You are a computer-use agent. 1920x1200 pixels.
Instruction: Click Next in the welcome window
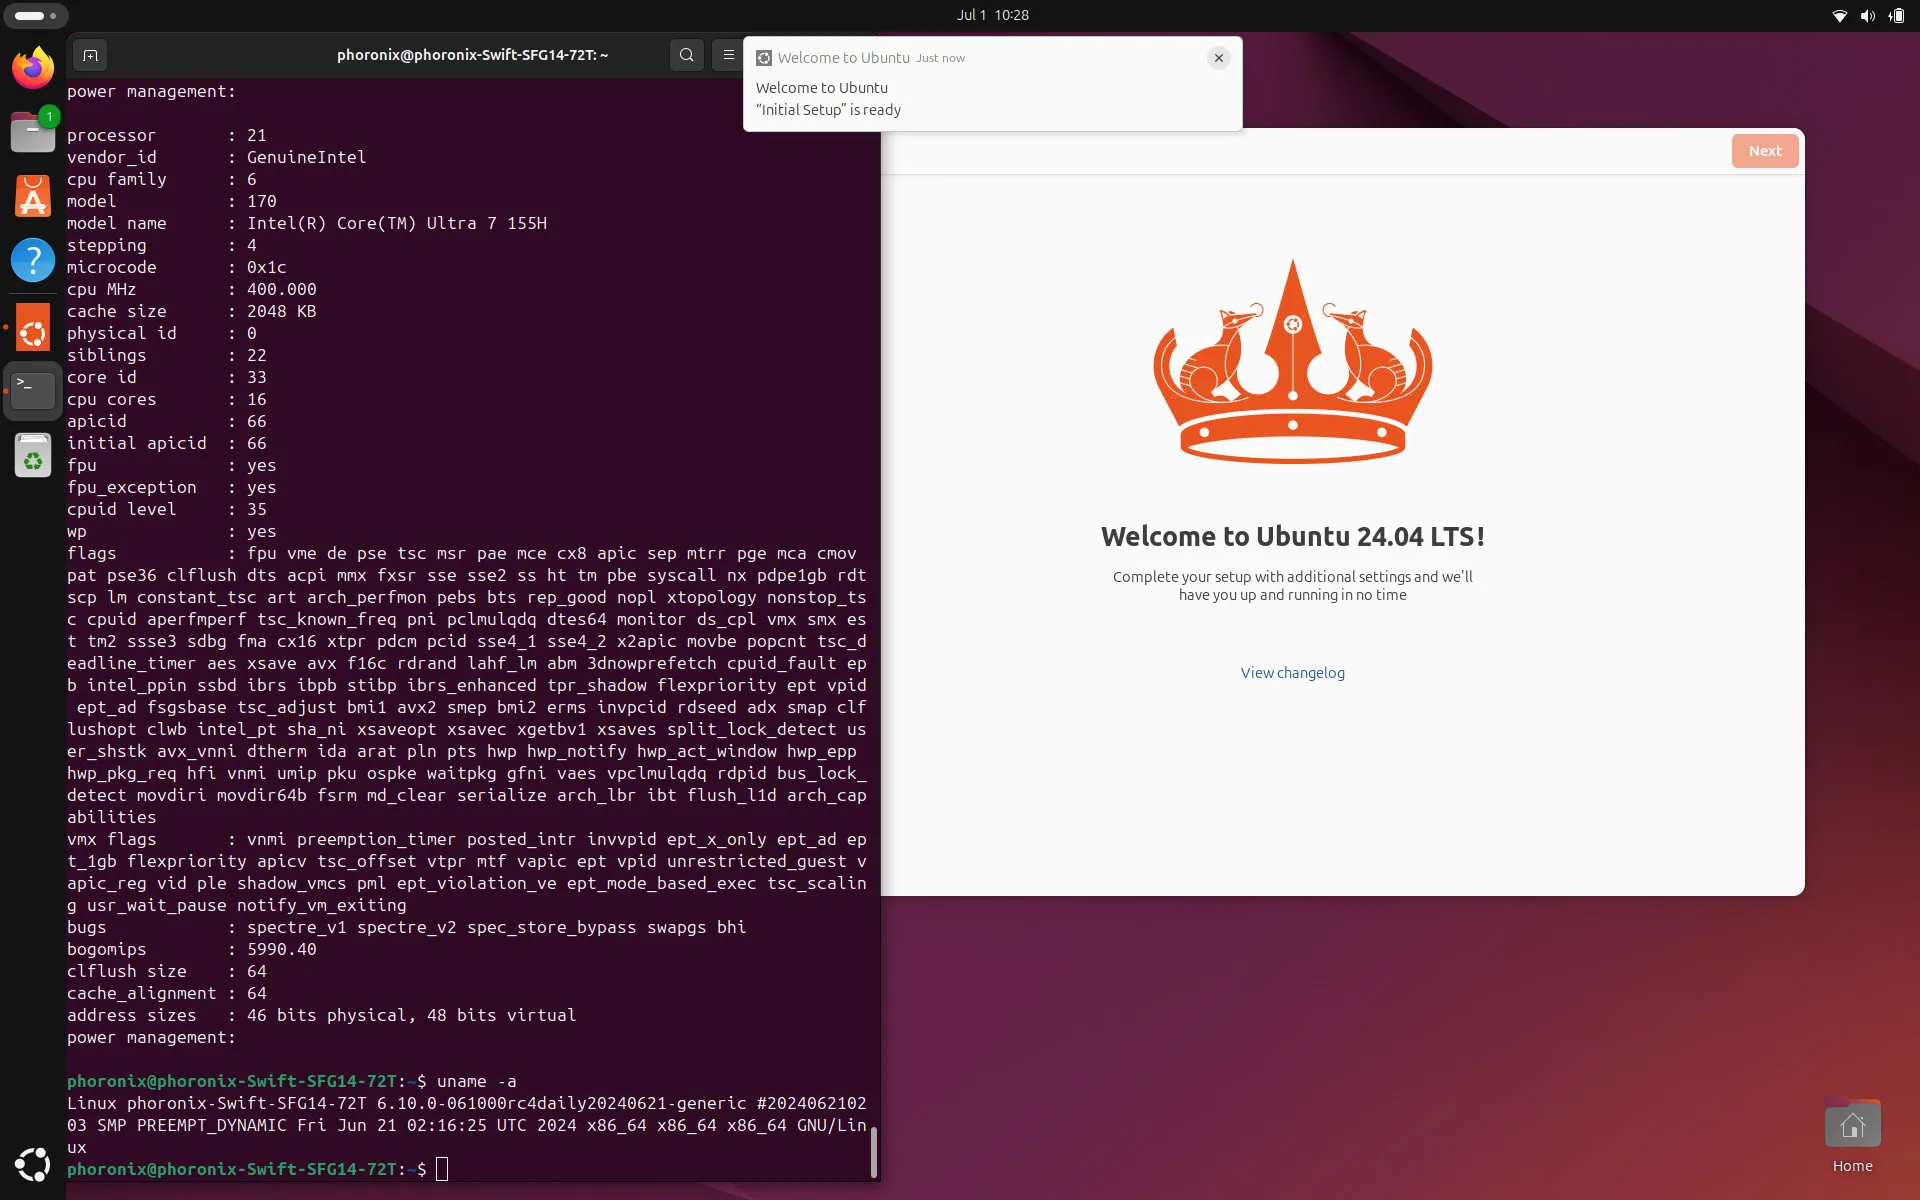[1765, 151]
